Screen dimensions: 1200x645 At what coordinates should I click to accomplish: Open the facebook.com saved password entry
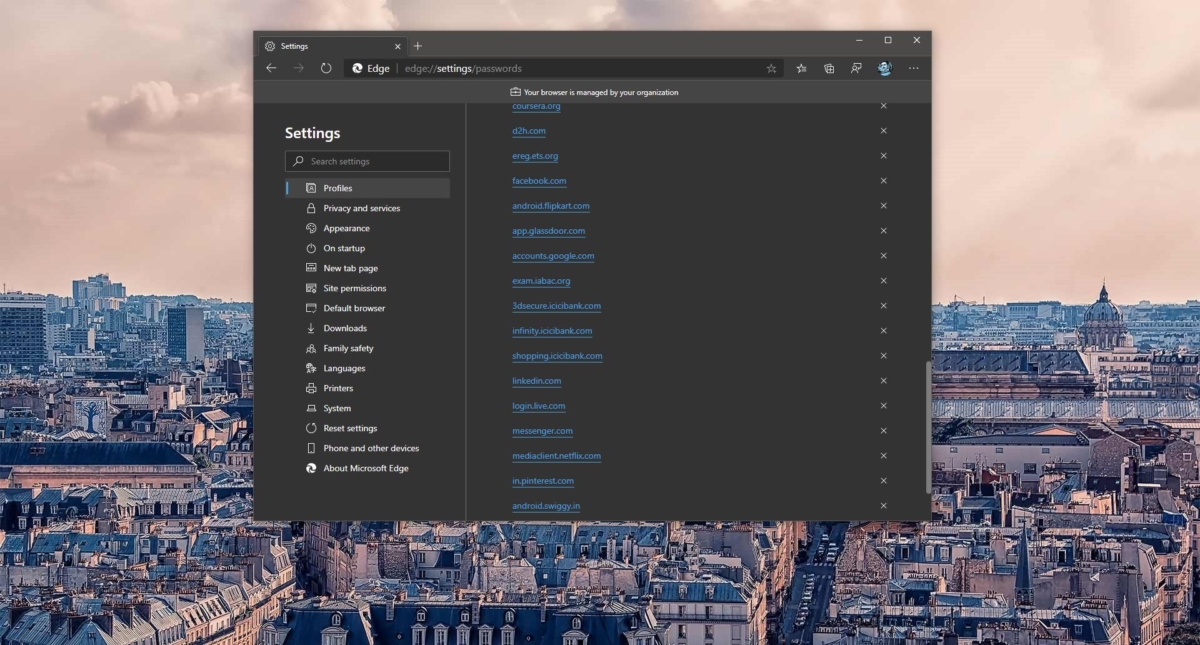[x=539, y=181]
